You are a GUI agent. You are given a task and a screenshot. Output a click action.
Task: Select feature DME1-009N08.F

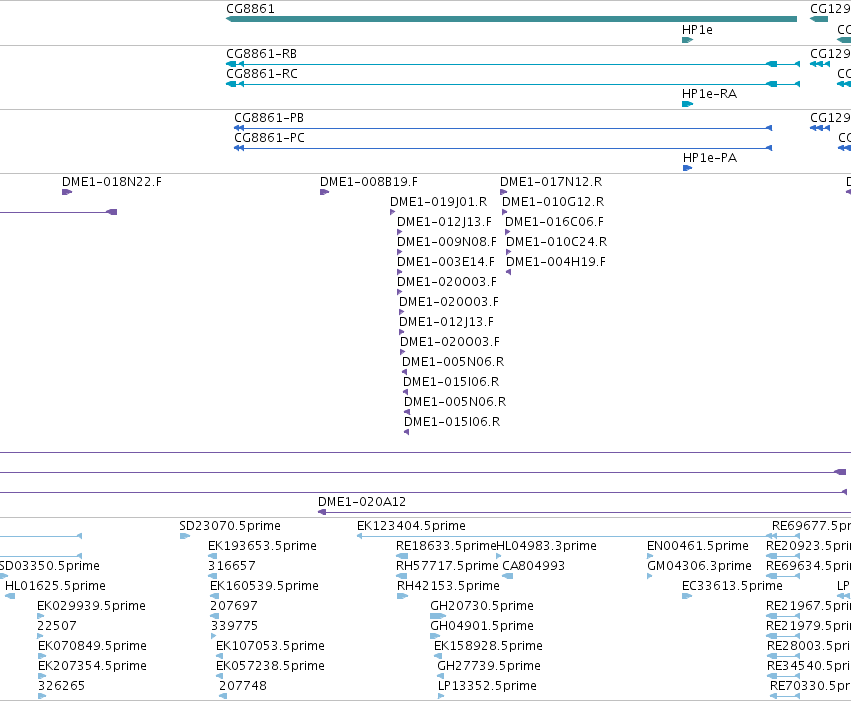point(447,242)
